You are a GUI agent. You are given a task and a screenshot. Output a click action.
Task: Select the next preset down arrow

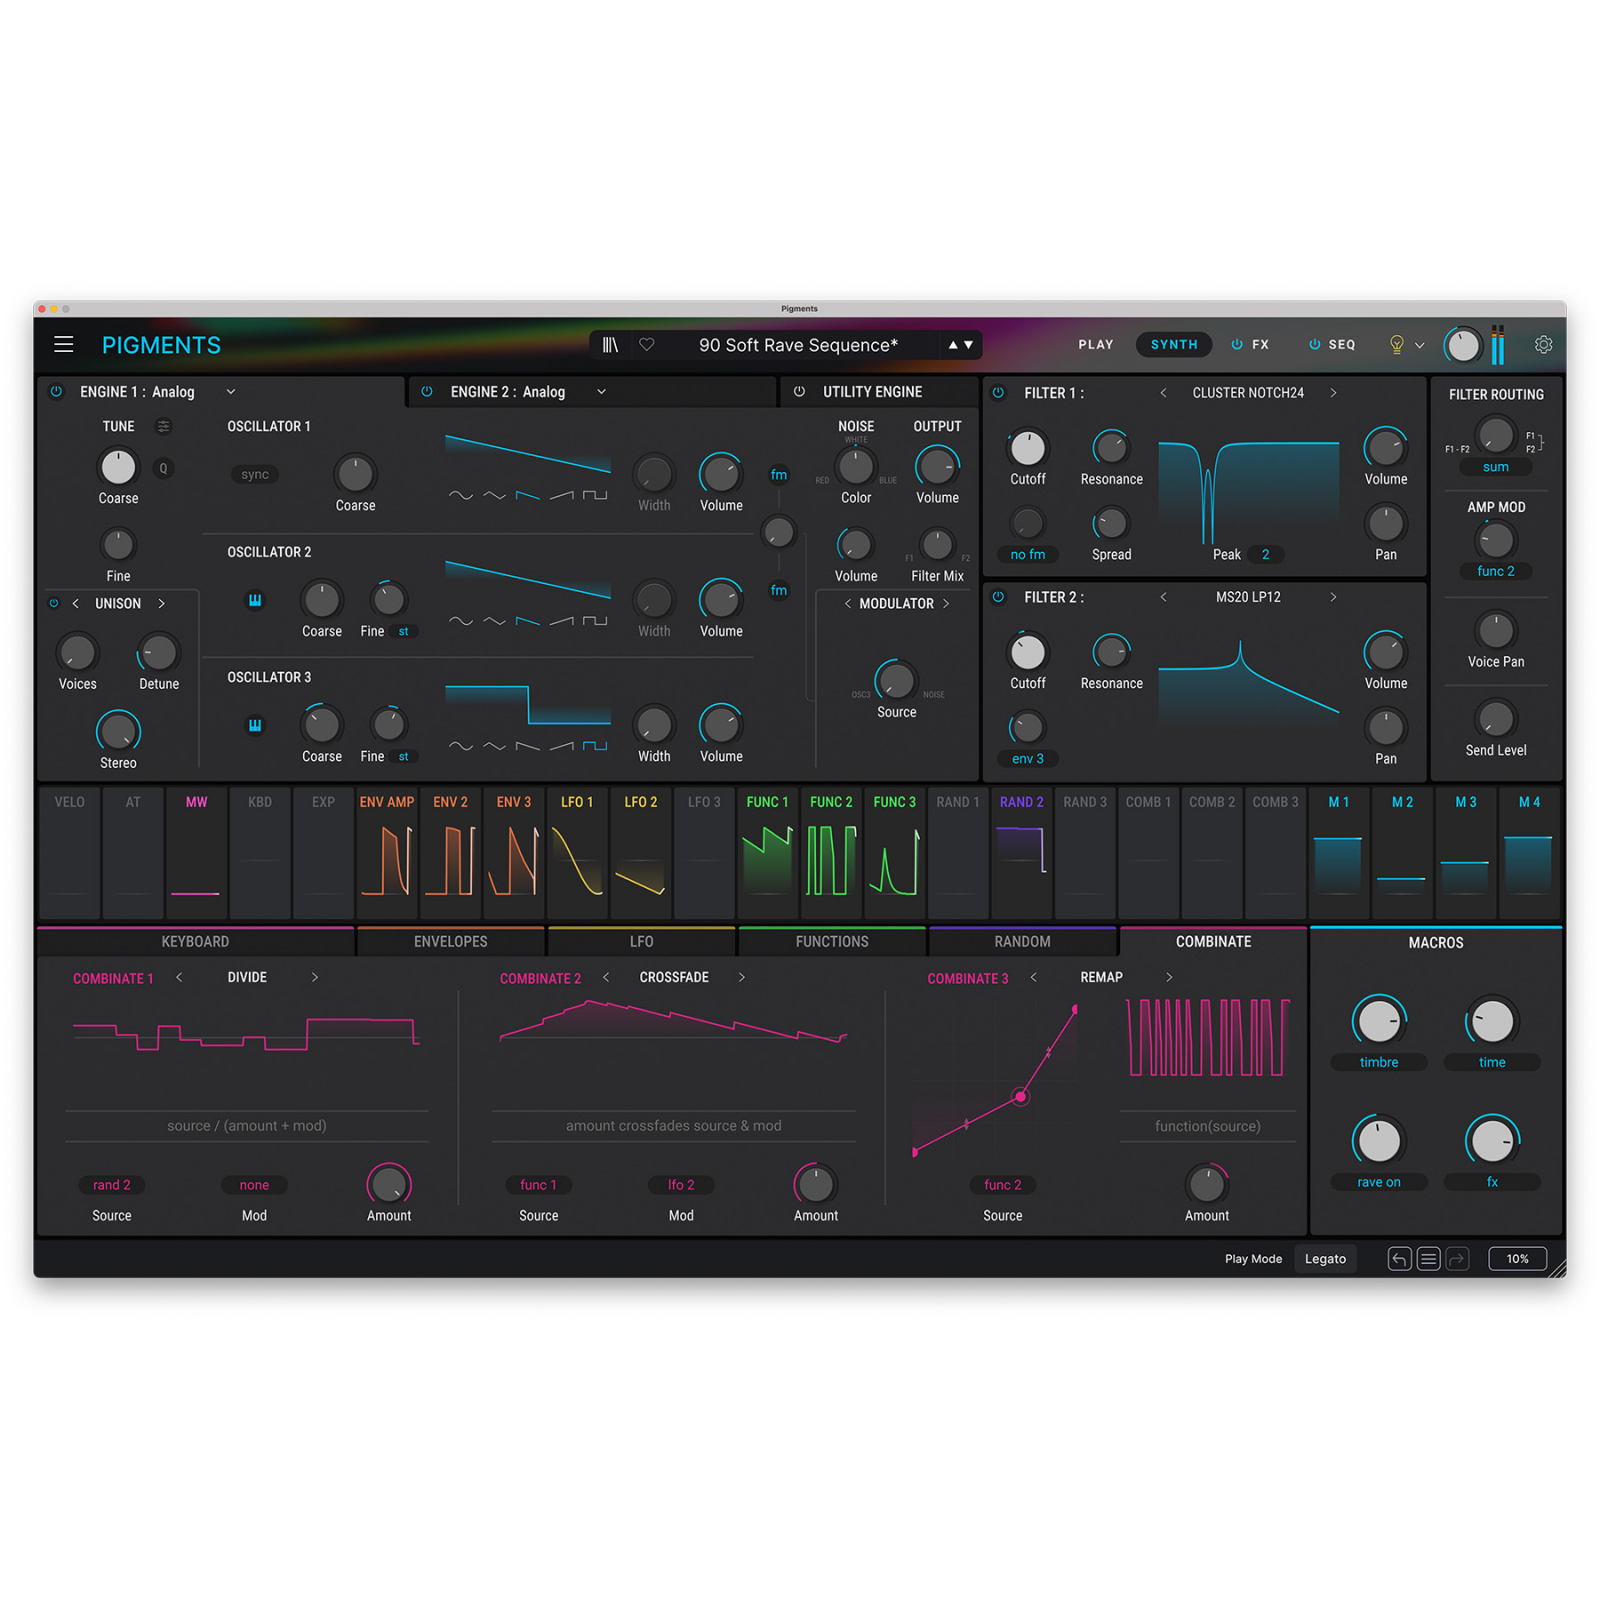click(x=968, y=345)
